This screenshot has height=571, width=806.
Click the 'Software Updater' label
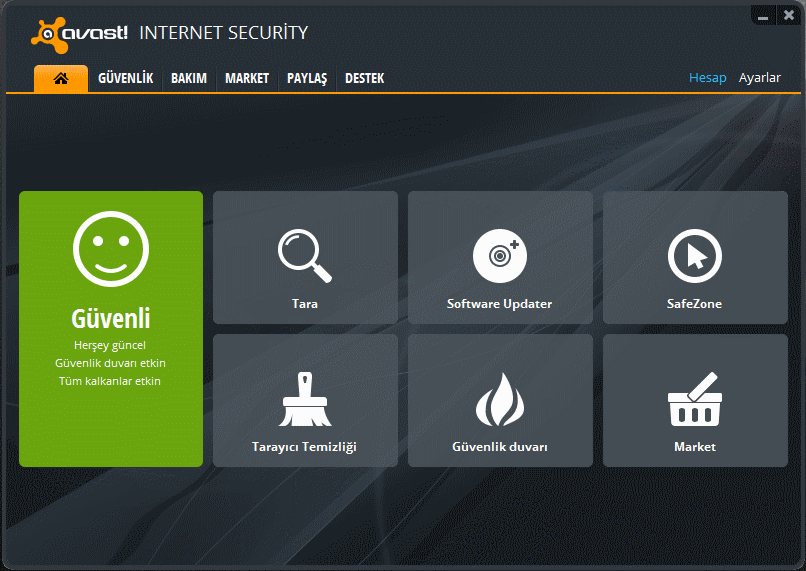tap(499, 304)
